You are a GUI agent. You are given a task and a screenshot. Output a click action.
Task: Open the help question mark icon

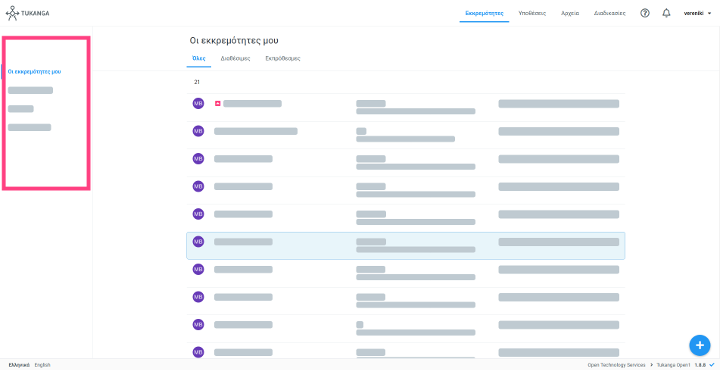645,13
